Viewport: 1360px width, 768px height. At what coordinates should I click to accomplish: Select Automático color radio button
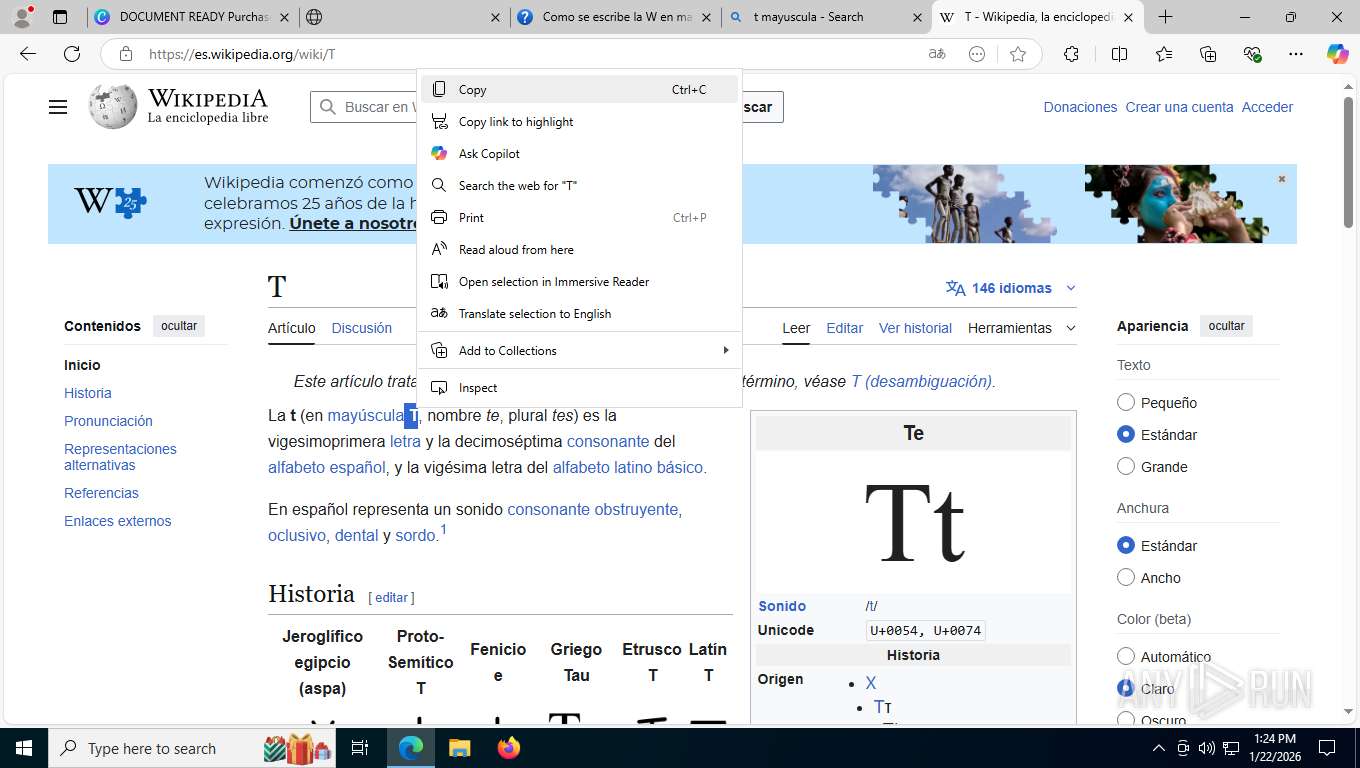(1126, 656)
